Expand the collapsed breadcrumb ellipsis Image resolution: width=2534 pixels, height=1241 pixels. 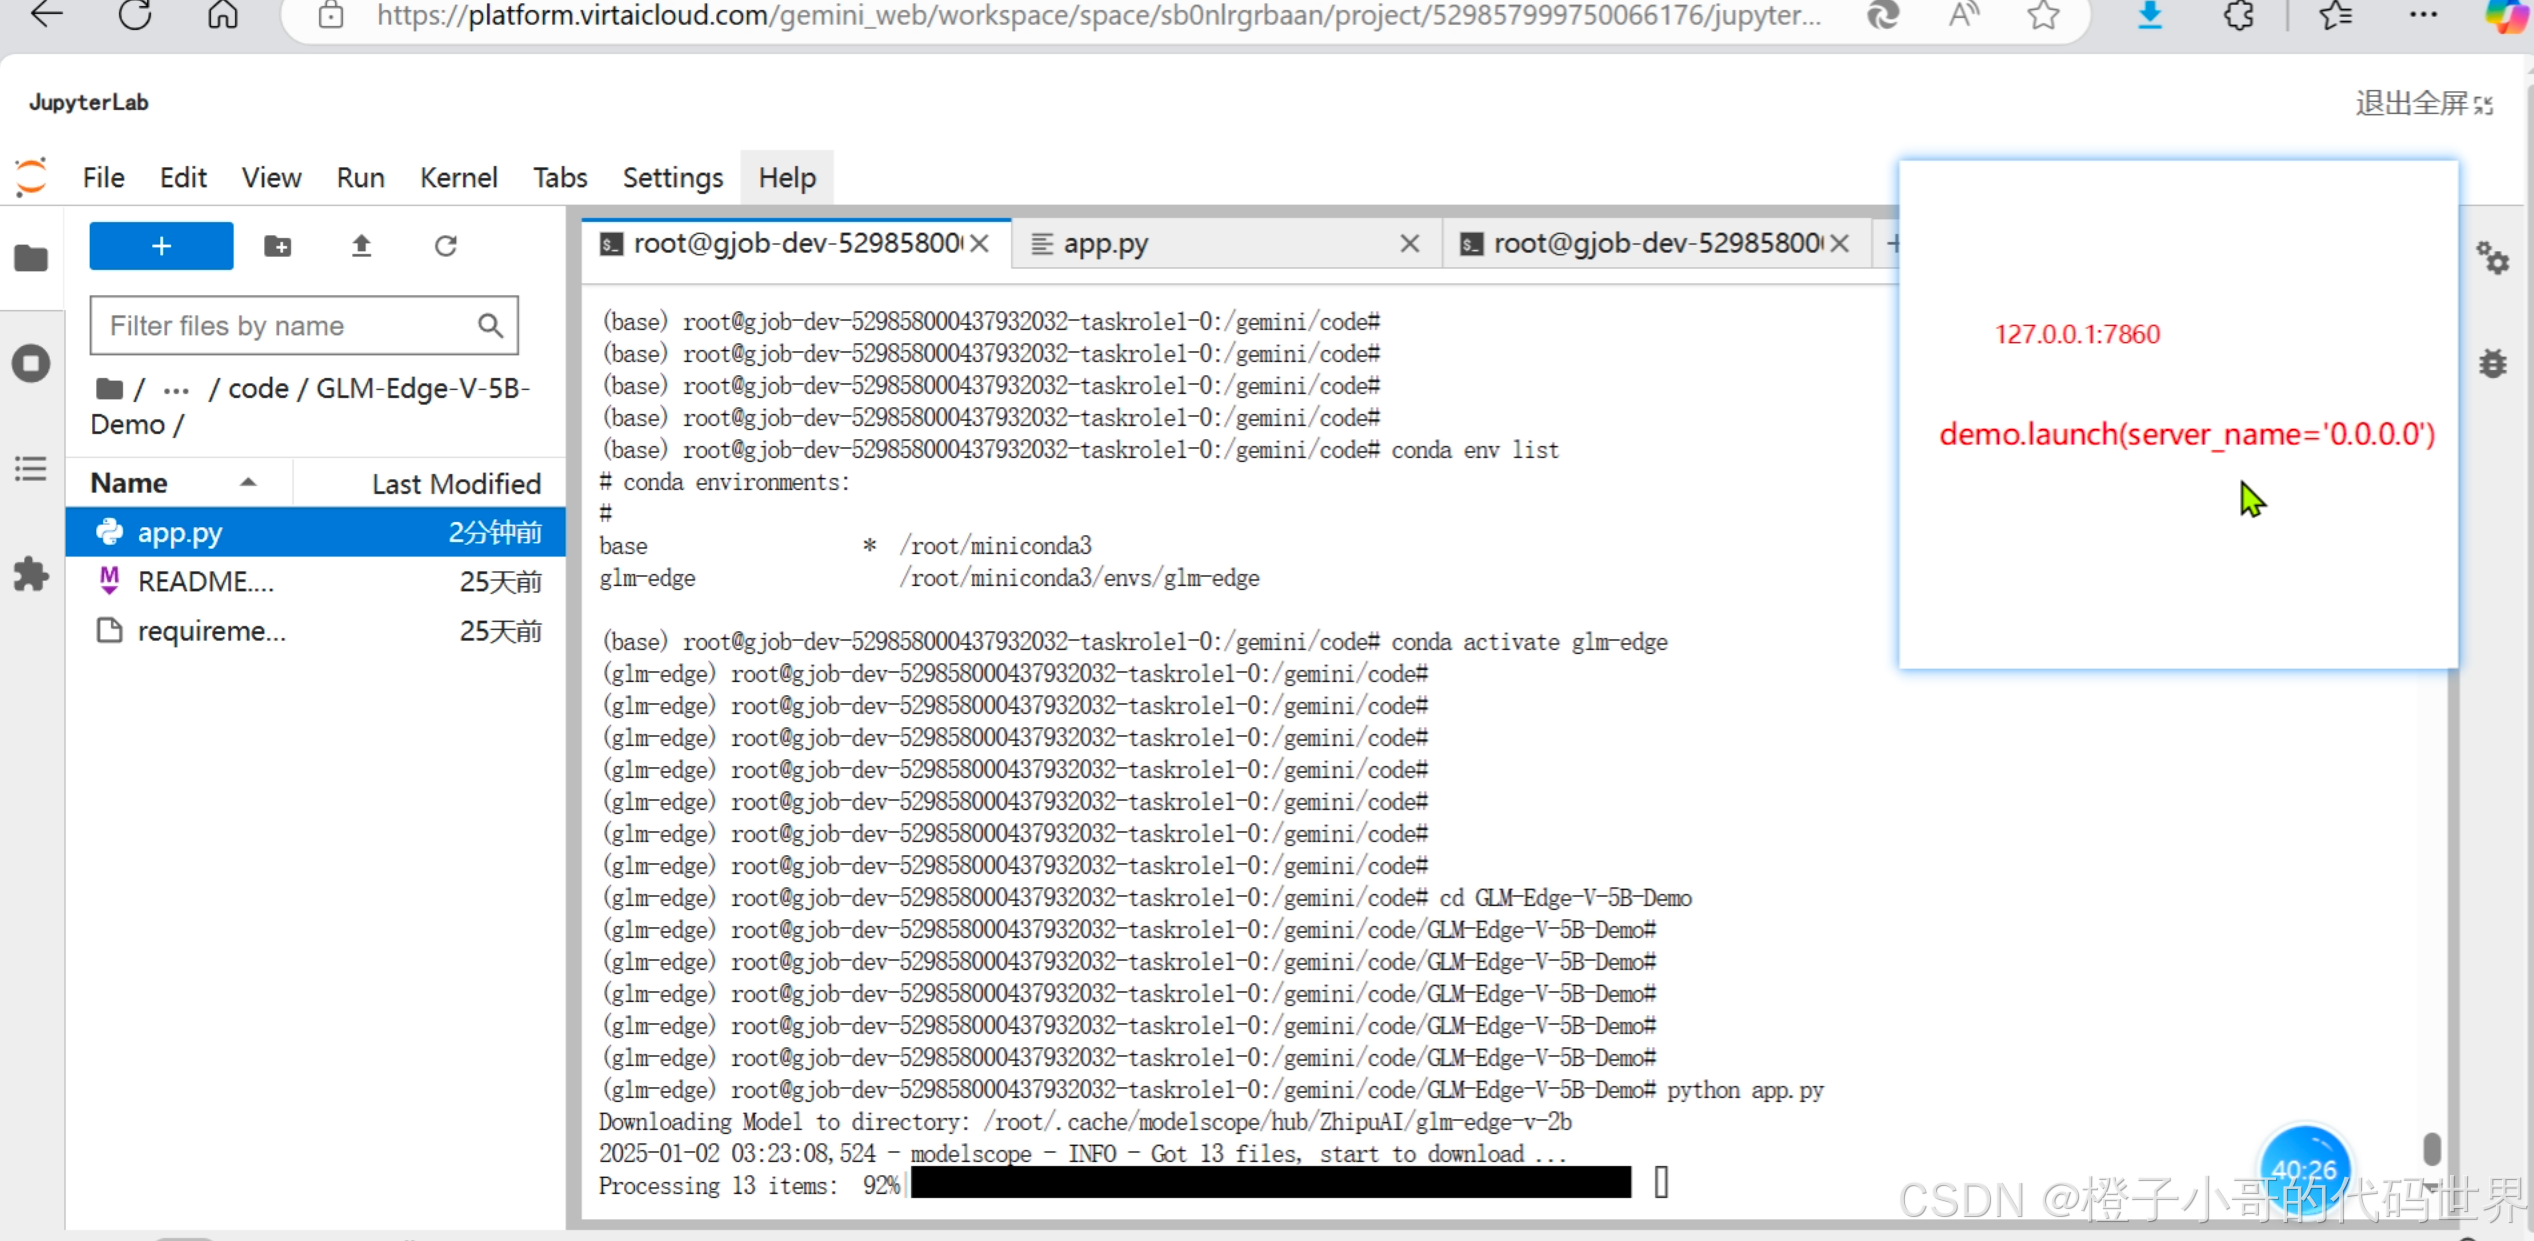176,389
